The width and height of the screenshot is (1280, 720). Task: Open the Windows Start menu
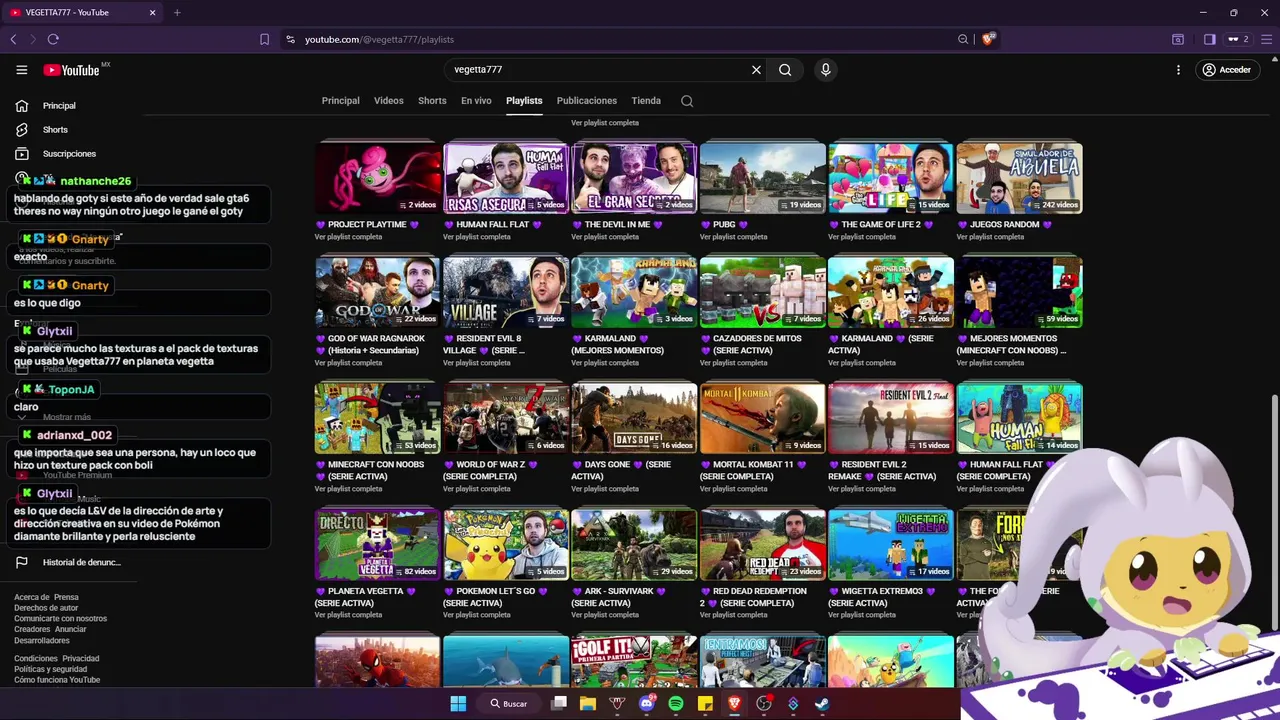tap(458, 703)
